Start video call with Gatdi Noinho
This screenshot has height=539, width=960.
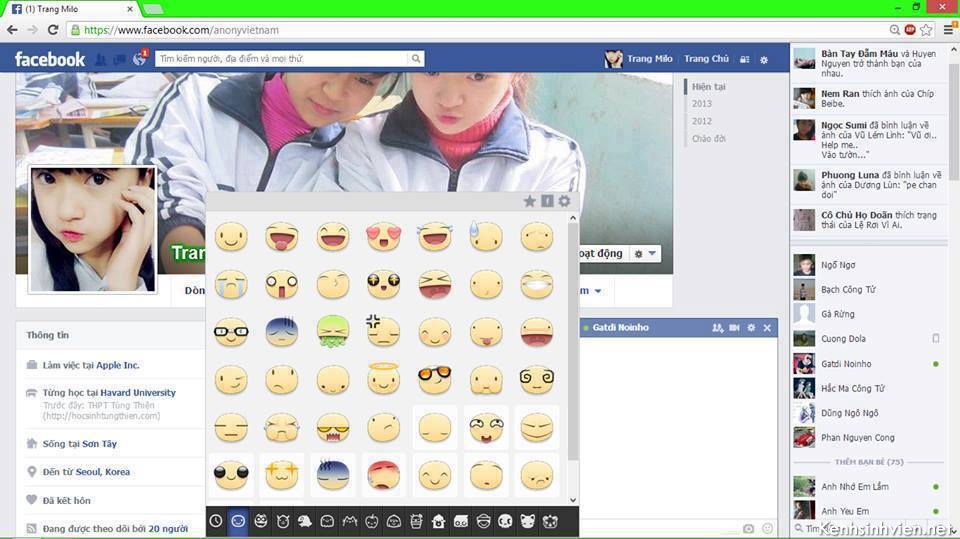[x=734, y=328]
